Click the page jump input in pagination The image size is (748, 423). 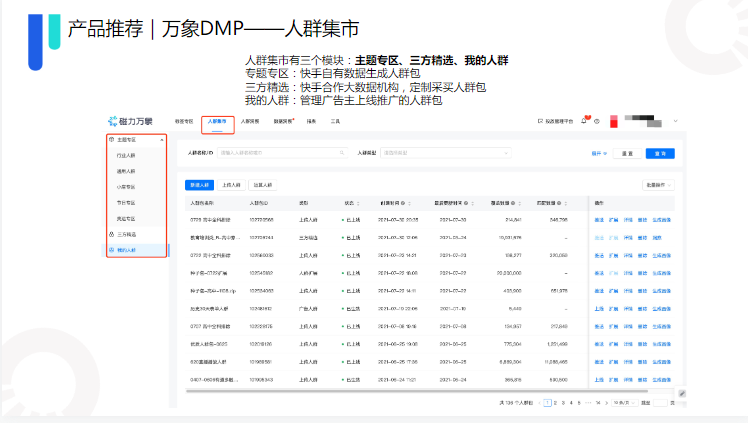660,403
